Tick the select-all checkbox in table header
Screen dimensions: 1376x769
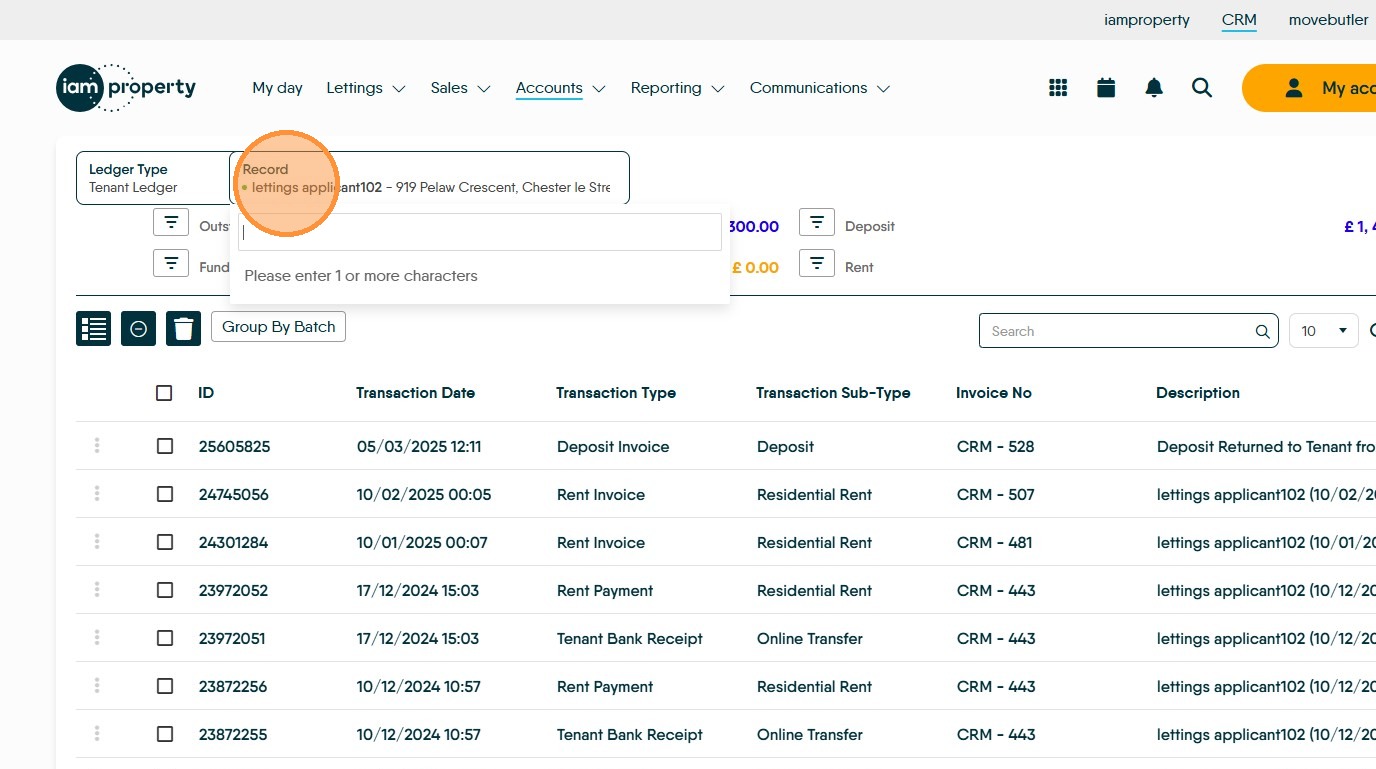coord(164,393)
